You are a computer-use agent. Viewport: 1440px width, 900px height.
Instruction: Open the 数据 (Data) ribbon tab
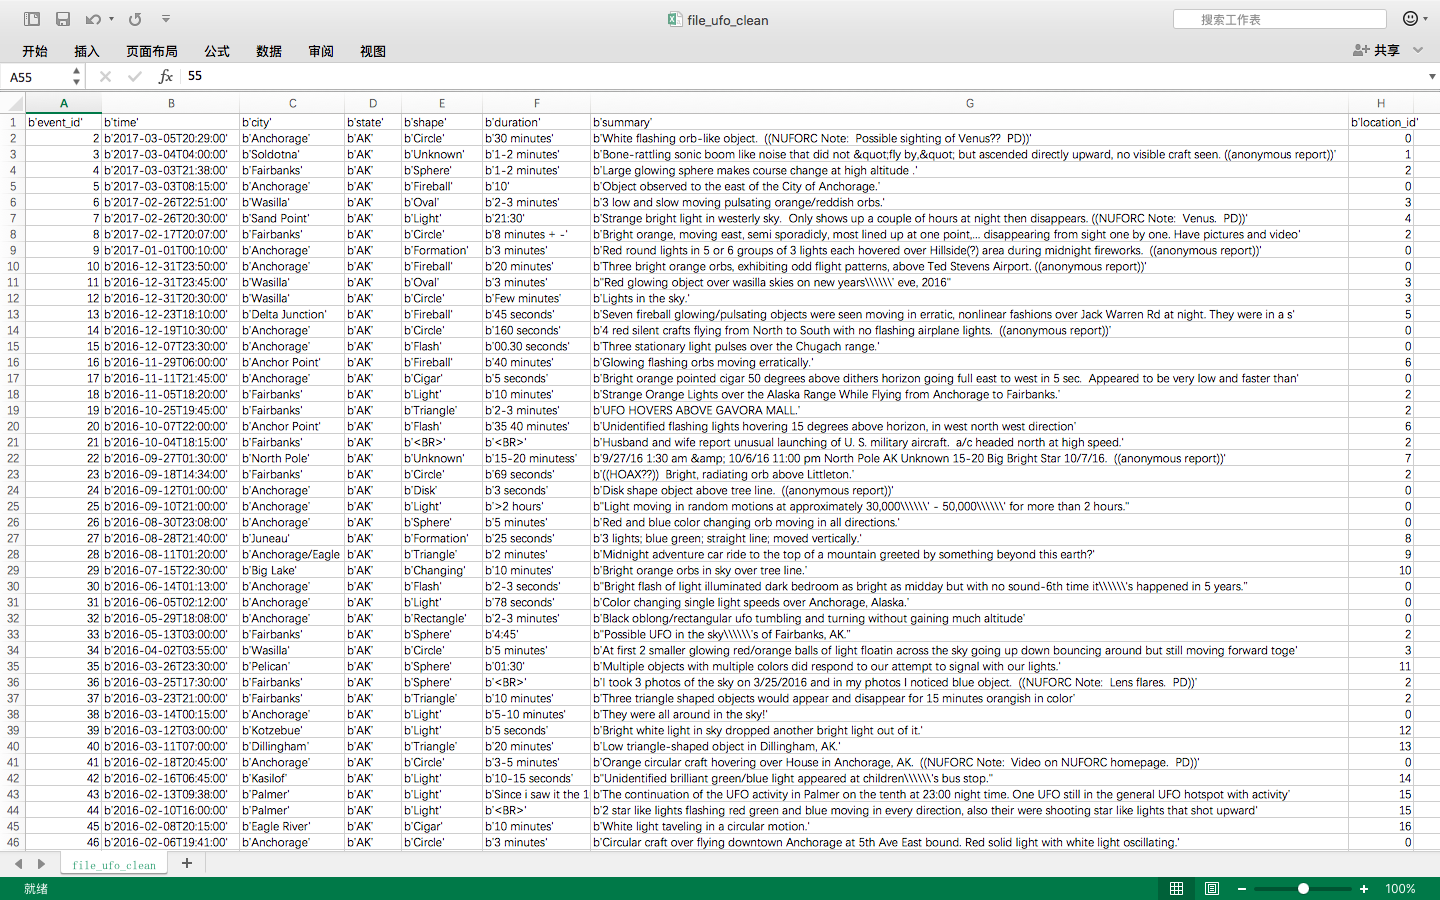pos(269,51)
